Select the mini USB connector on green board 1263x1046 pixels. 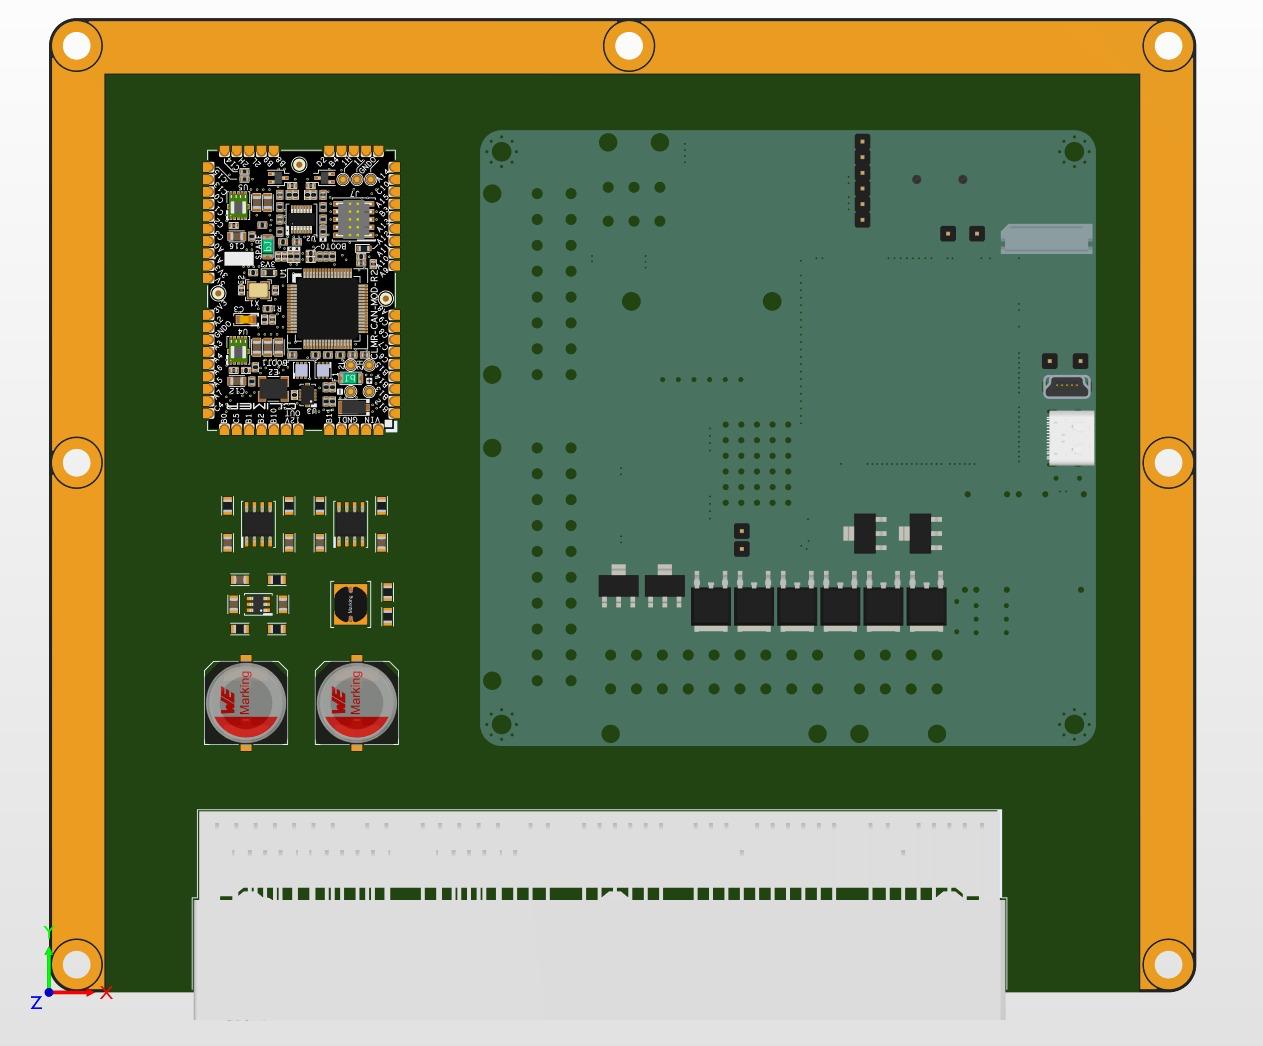tap(1067, 386)
